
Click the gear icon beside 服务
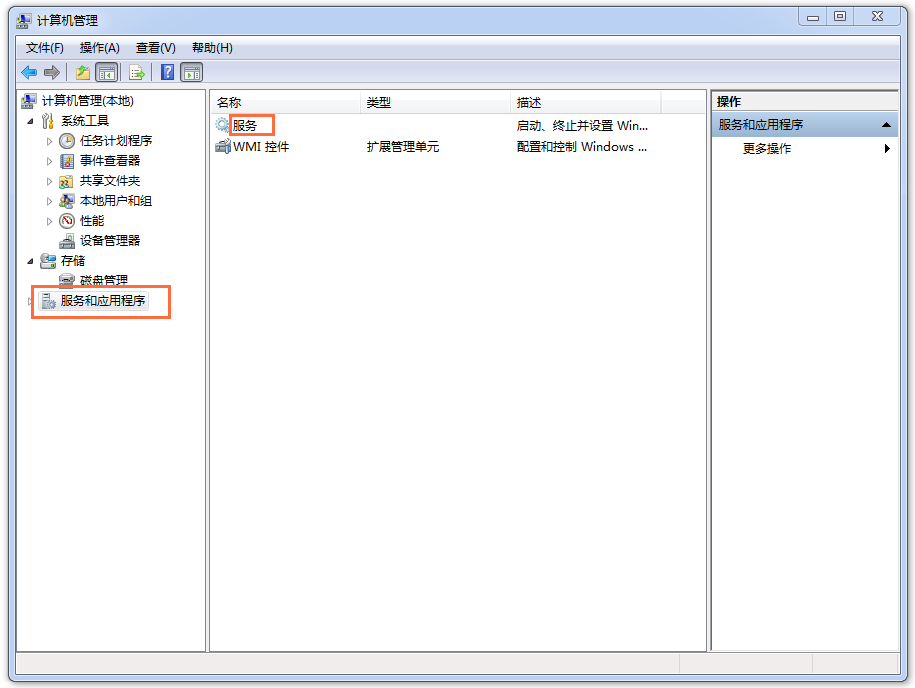[222, 125]
